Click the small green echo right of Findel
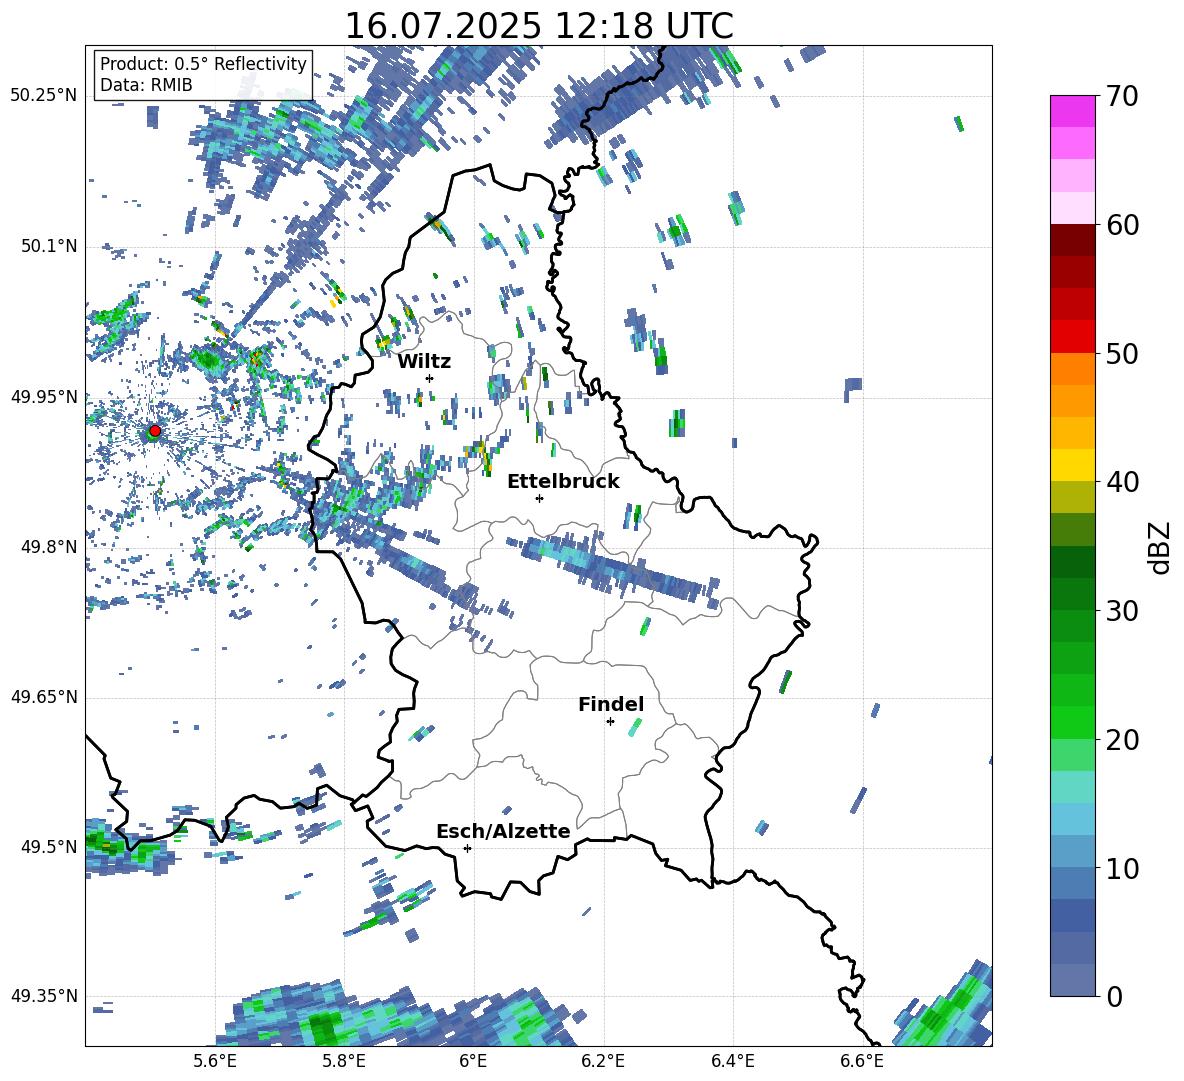The width and height of the screenshot is (1184, 1081). tap(634, 727)
